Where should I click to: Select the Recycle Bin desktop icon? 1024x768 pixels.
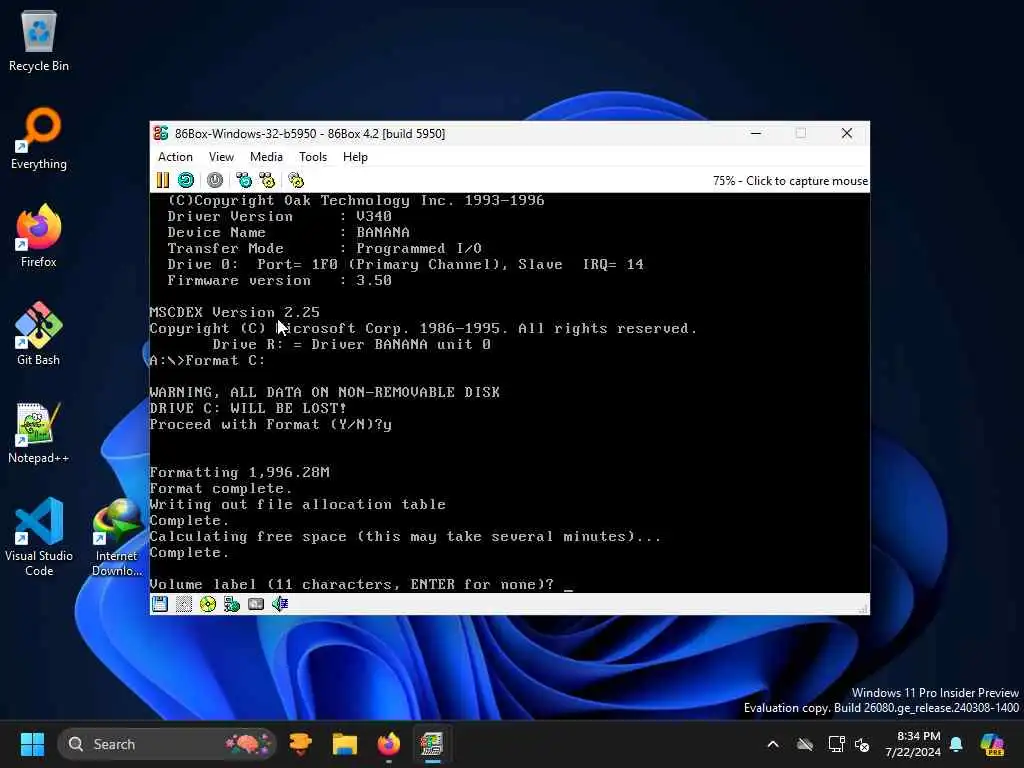[x=39, y=40]
